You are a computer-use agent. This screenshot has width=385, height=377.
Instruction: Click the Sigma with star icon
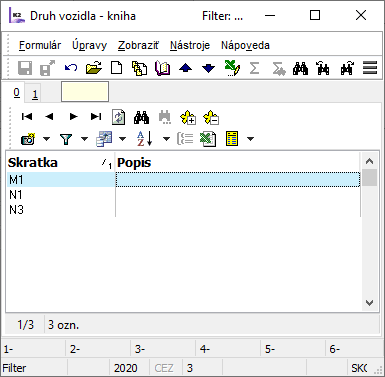point(278,69)
